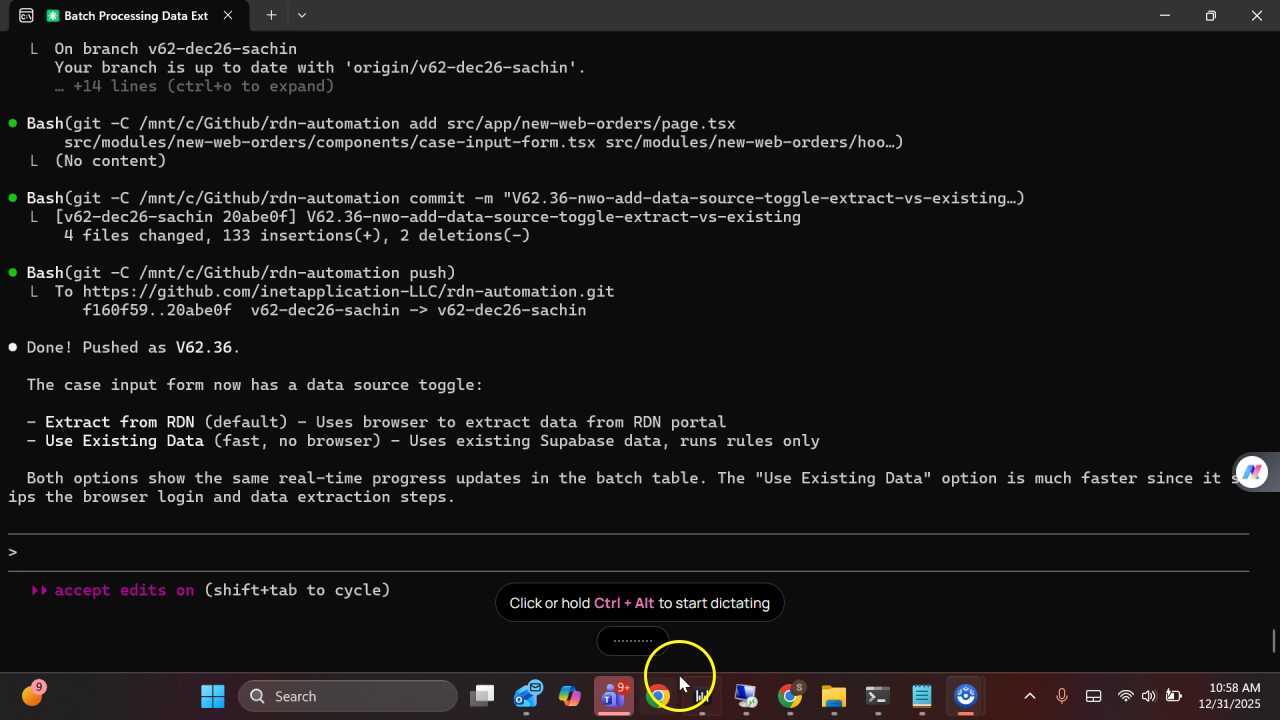
Task: Click the dictation pill below the tooltip
Action: (632, 641)
